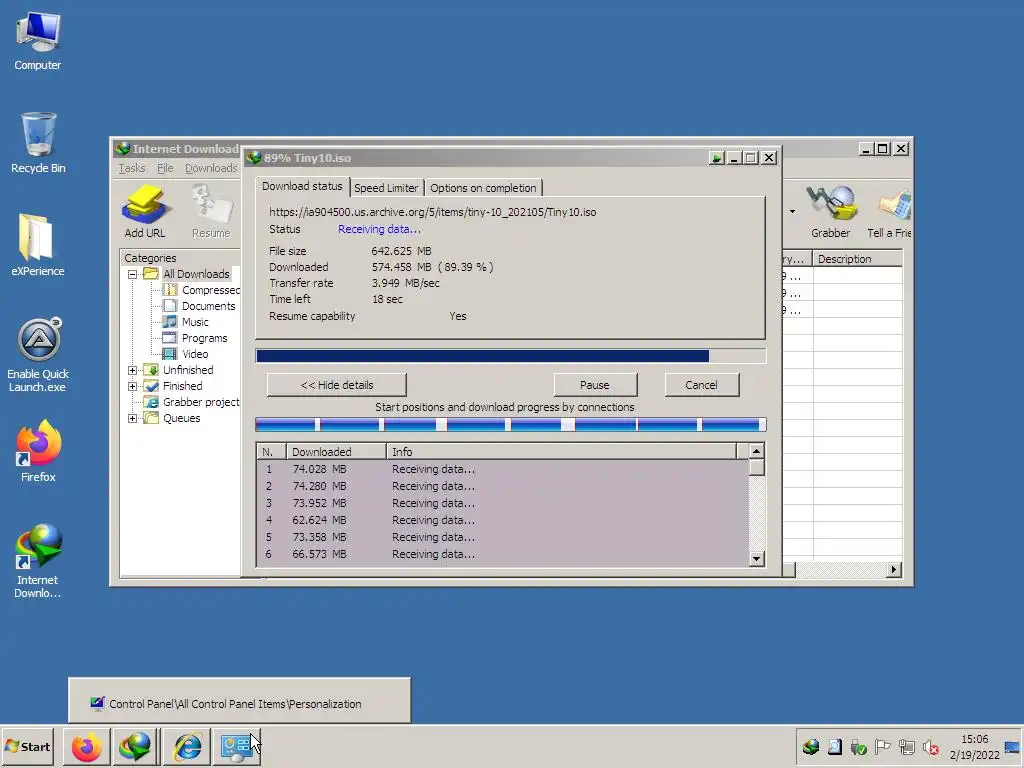Click the Control Panel taskbar button
Viewport: 1024px width, 768px height.
[236, 746]
